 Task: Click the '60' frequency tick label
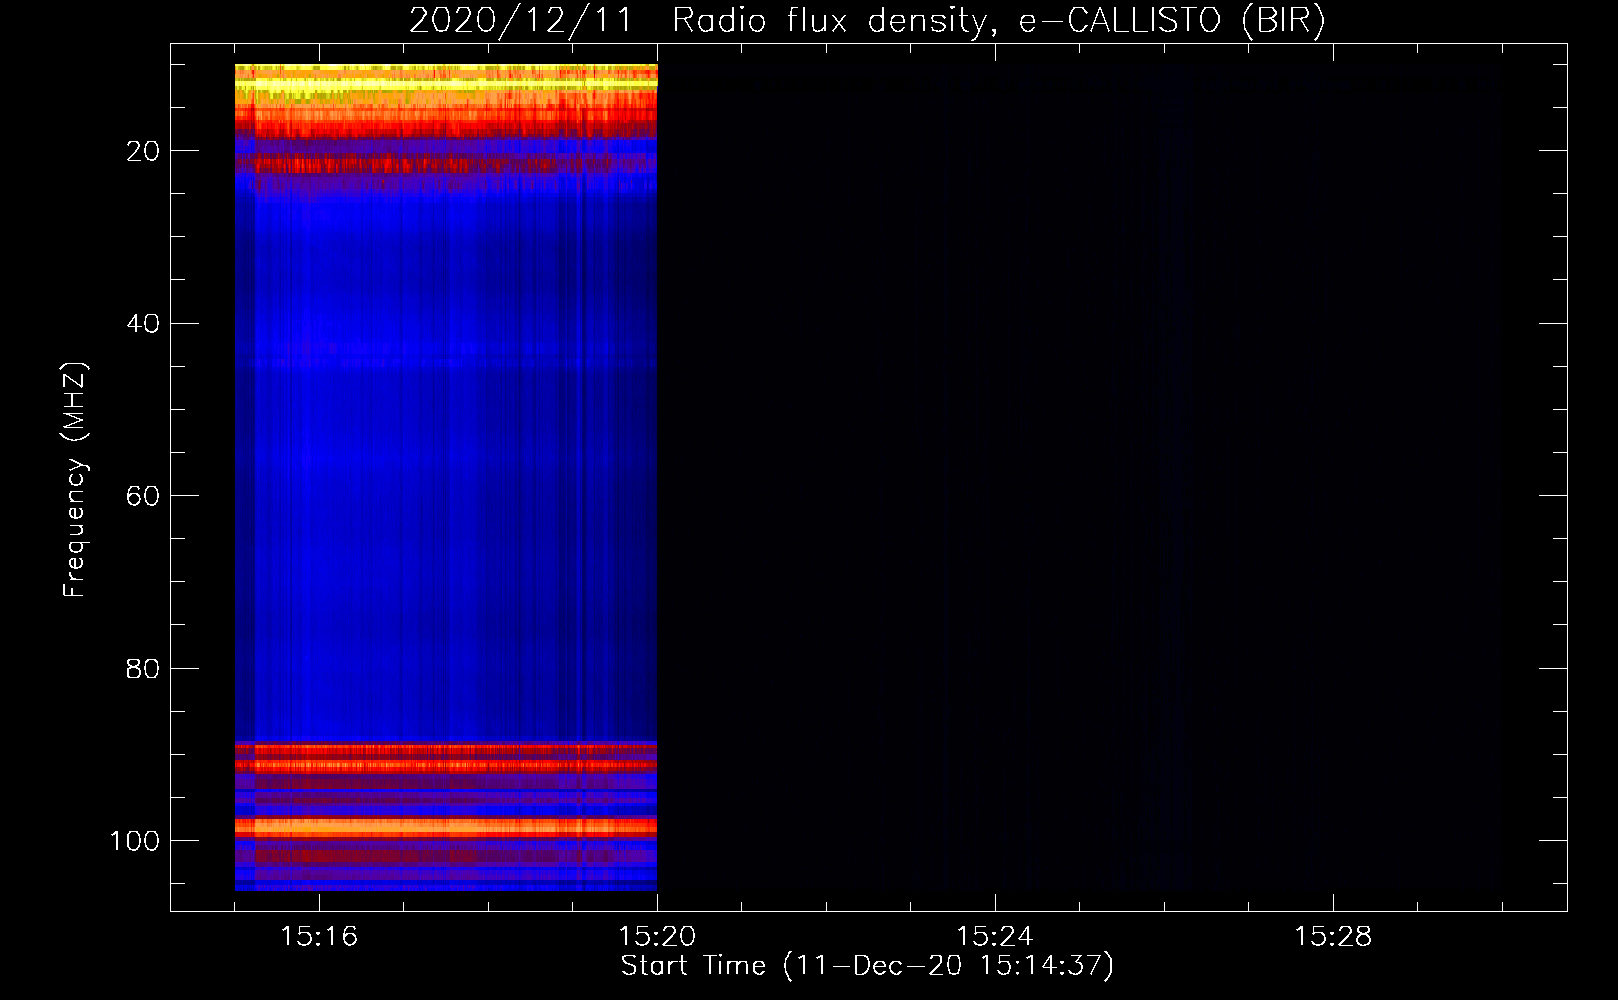click(143, 496)
